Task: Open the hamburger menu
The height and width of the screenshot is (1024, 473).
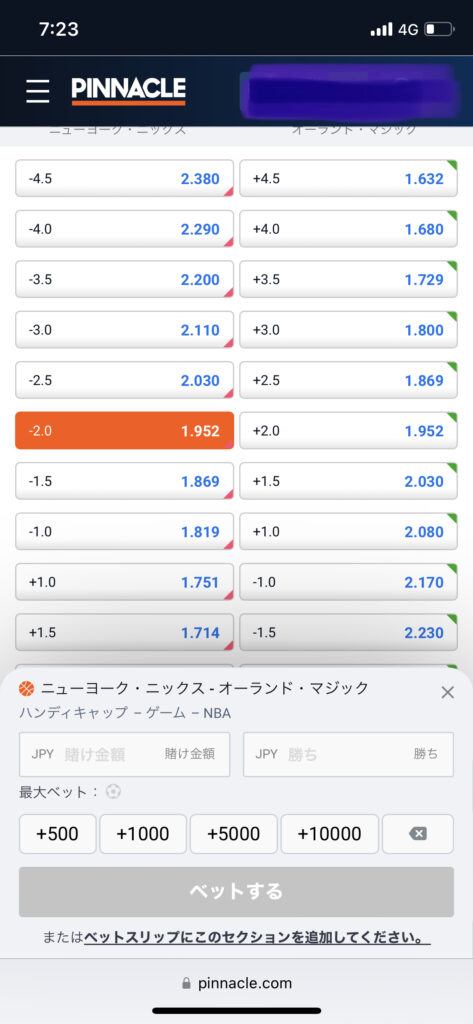Action: coord(38,91)
